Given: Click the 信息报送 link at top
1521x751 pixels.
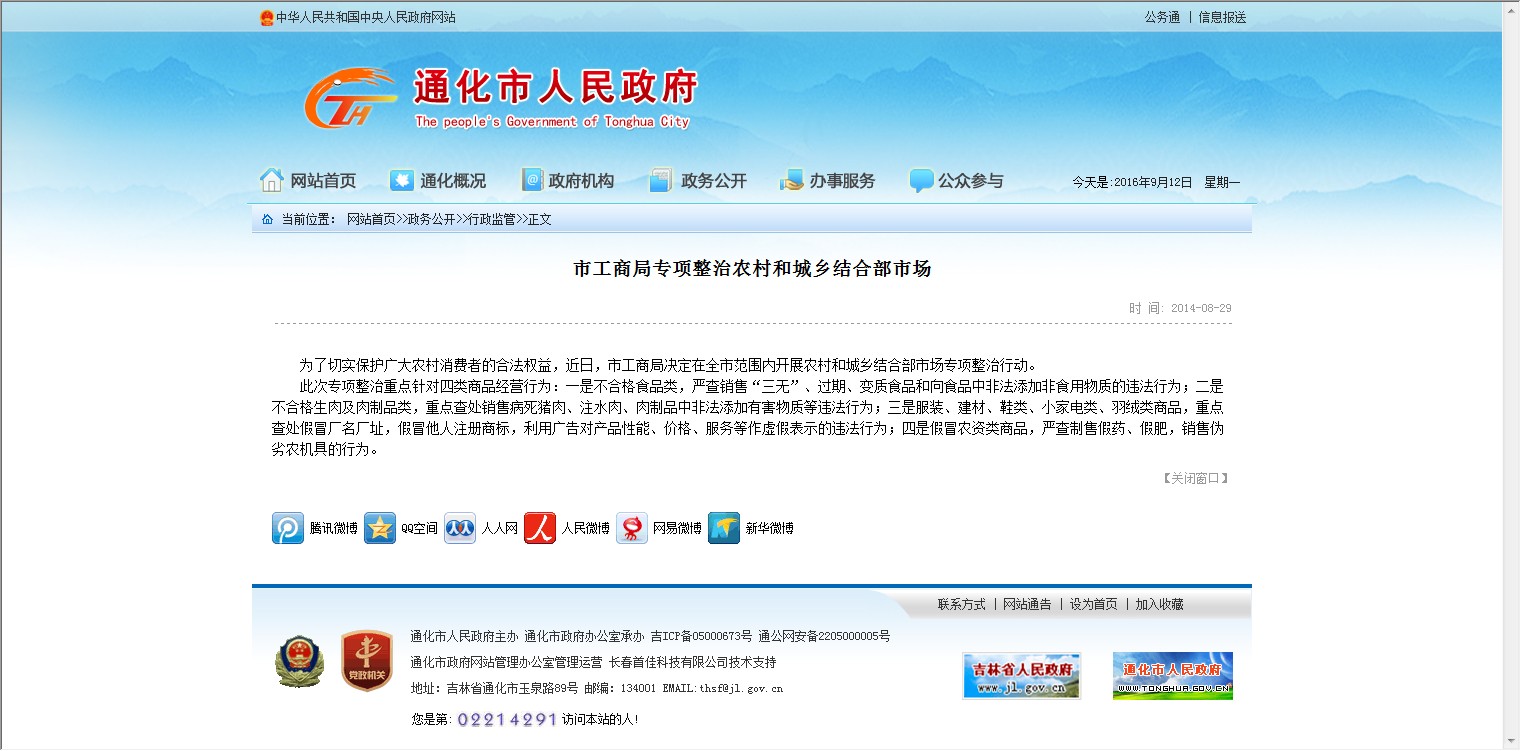Looking at the screenshot, I should click(1222, 17).
